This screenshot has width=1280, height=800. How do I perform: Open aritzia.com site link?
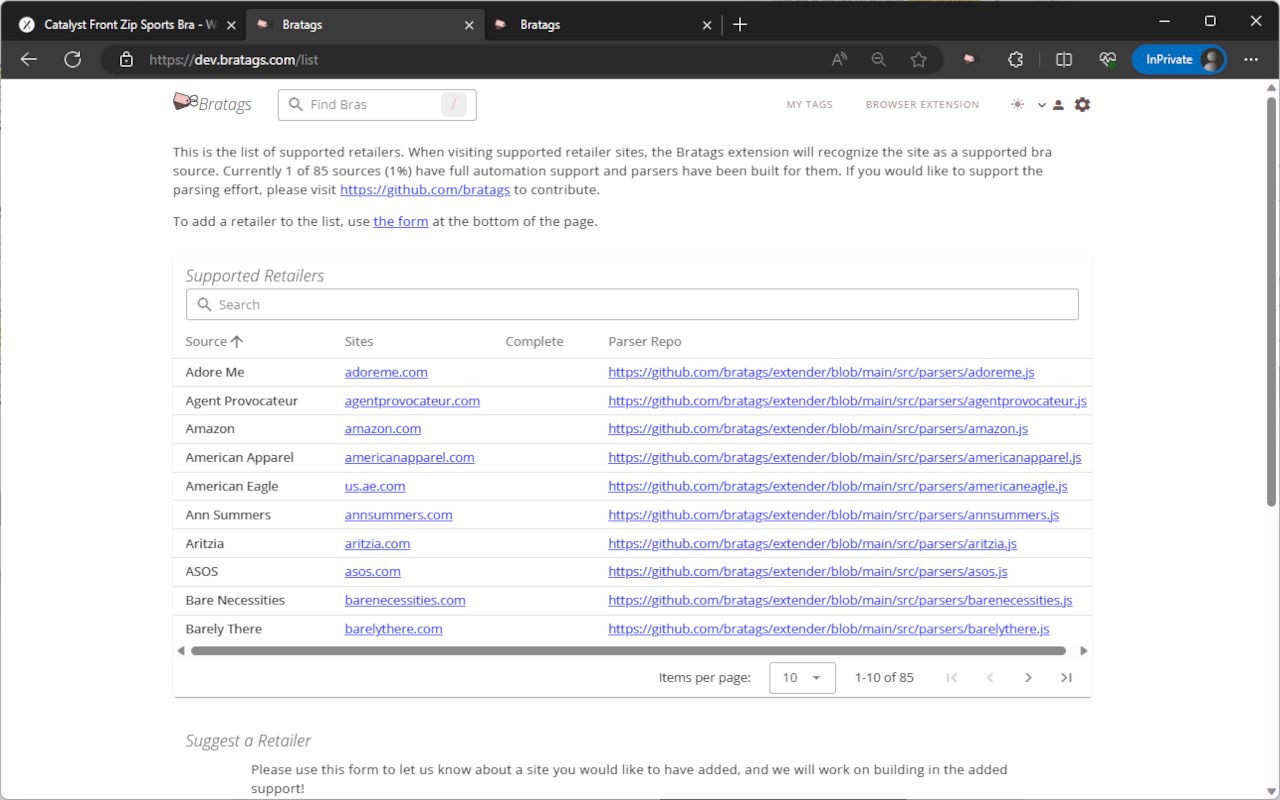[x=377, y=543]
